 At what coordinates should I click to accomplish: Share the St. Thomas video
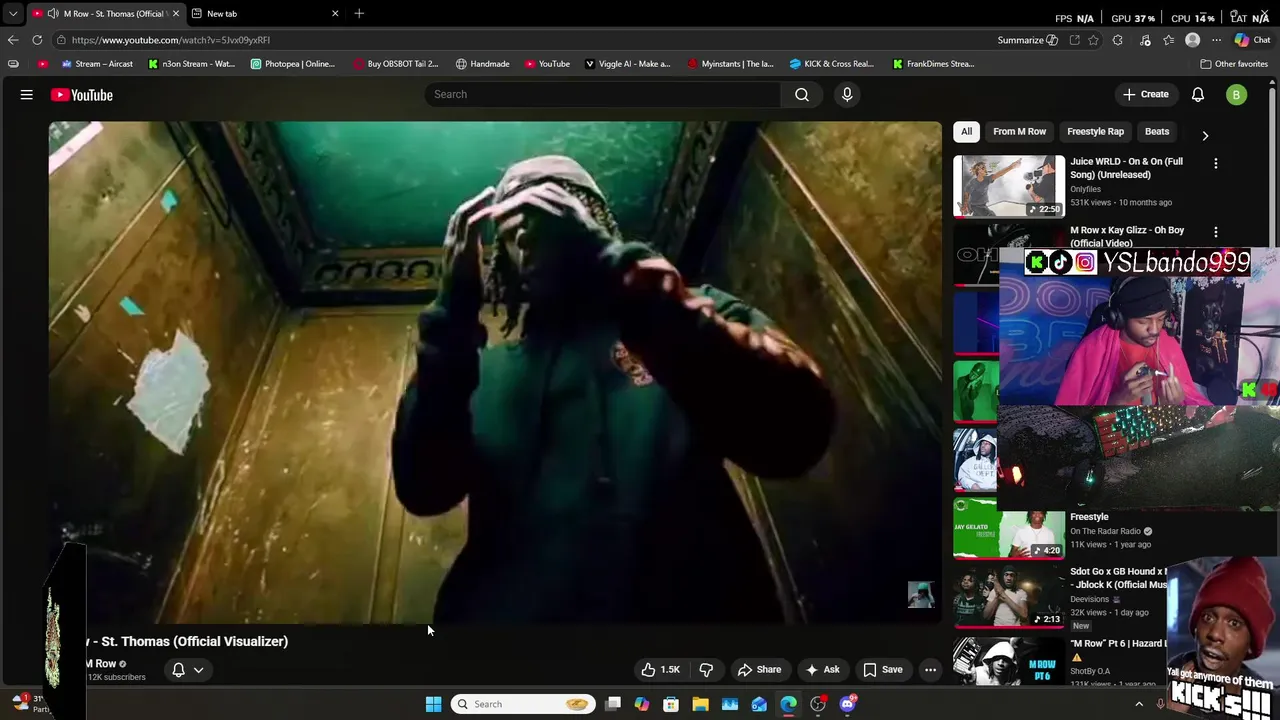pyautogui.click(x=759, y=670)
